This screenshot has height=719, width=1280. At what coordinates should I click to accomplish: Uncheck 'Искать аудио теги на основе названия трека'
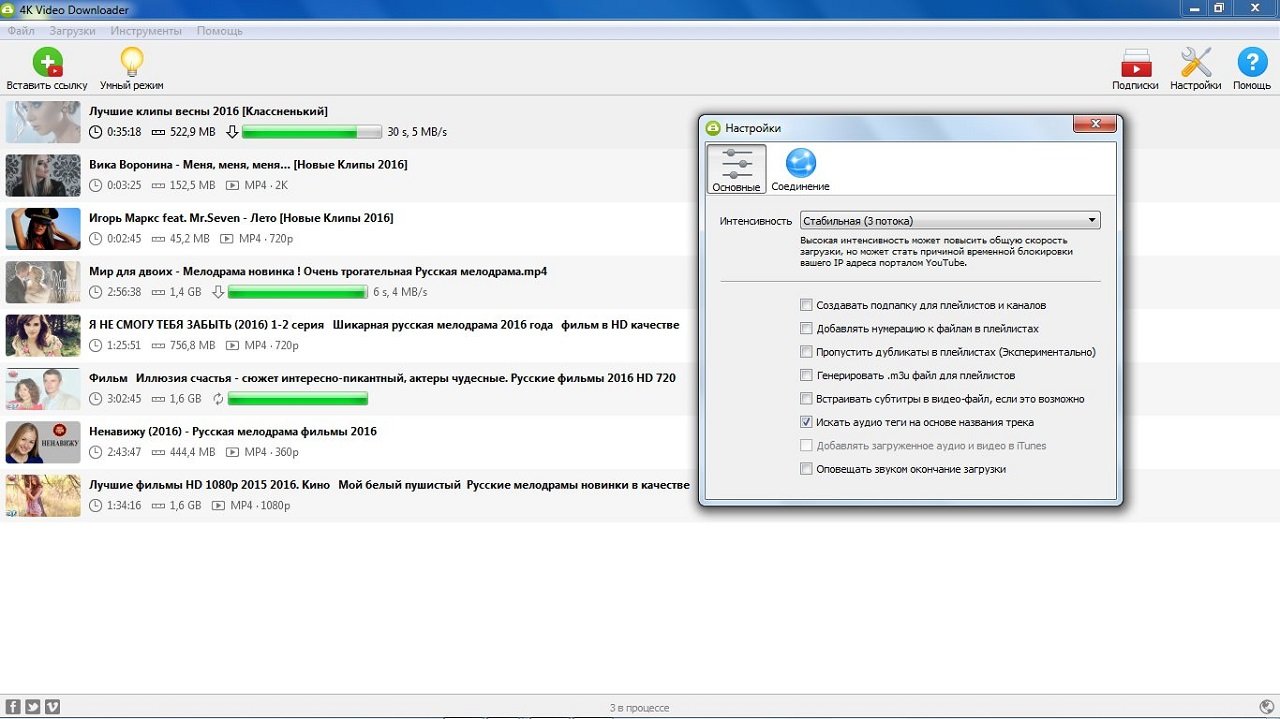[x=806, y=423]
